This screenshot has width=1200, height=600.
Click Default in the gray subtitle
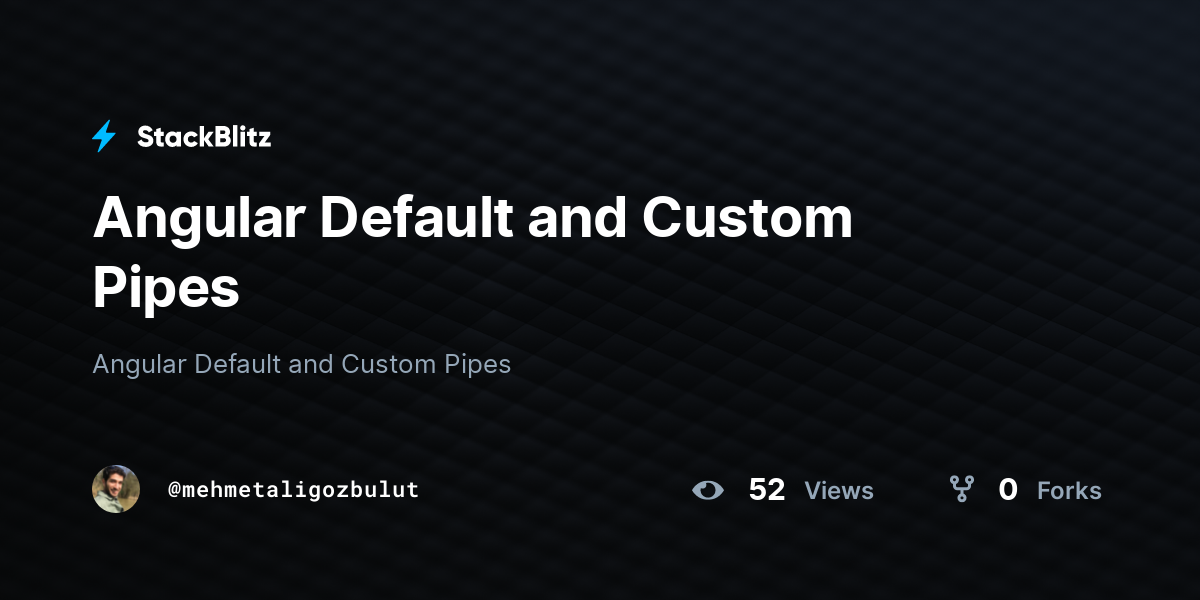[x=238, y=364]
